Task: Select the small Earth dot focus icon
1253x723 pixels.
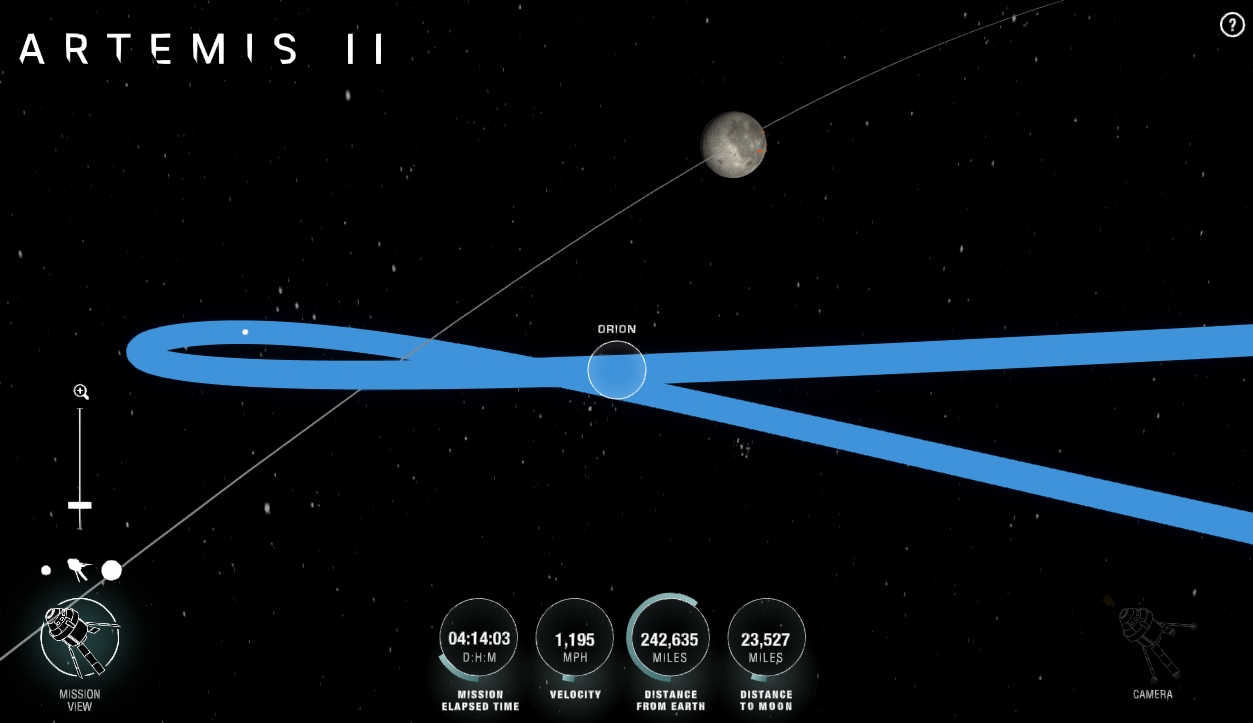Action: coord(46,570)
